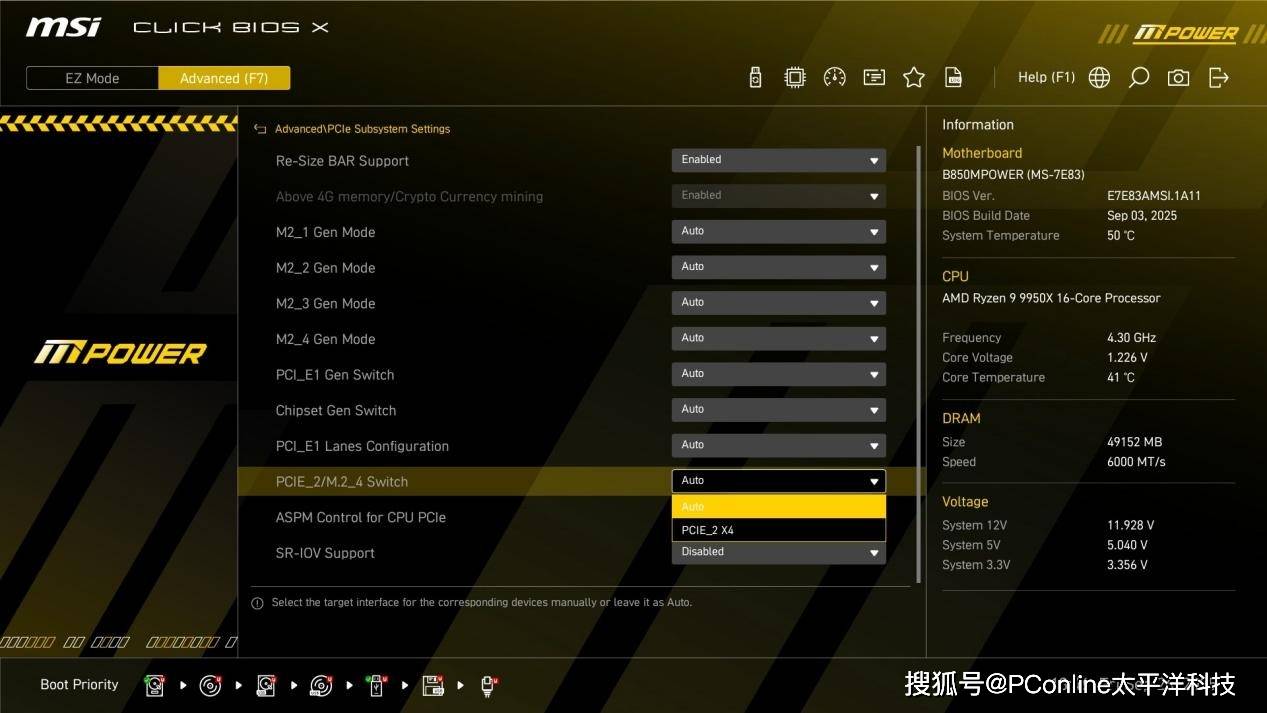Take a screenshot with the camera icon
Screen dimensions: 1267x713
[x=1179, y=77]
